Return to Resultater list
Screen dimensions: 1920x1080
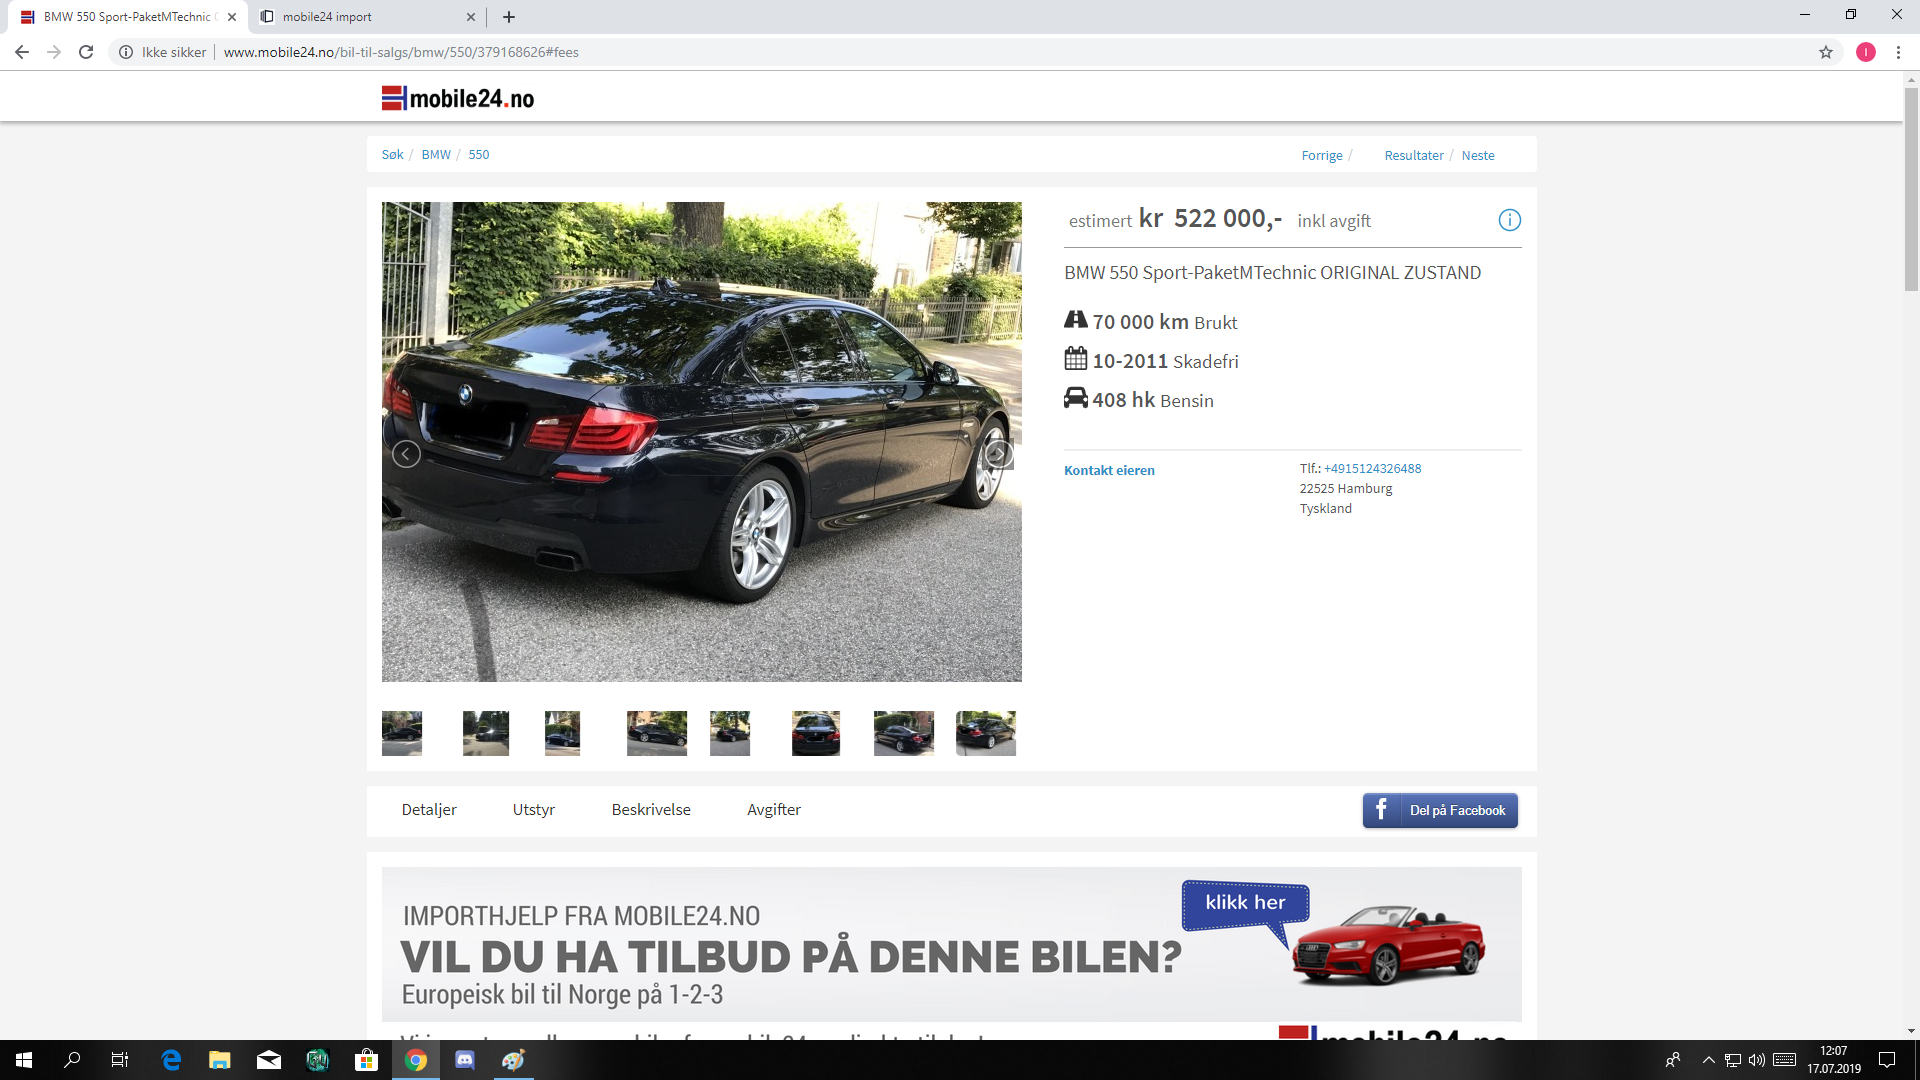coord(1414,155)
